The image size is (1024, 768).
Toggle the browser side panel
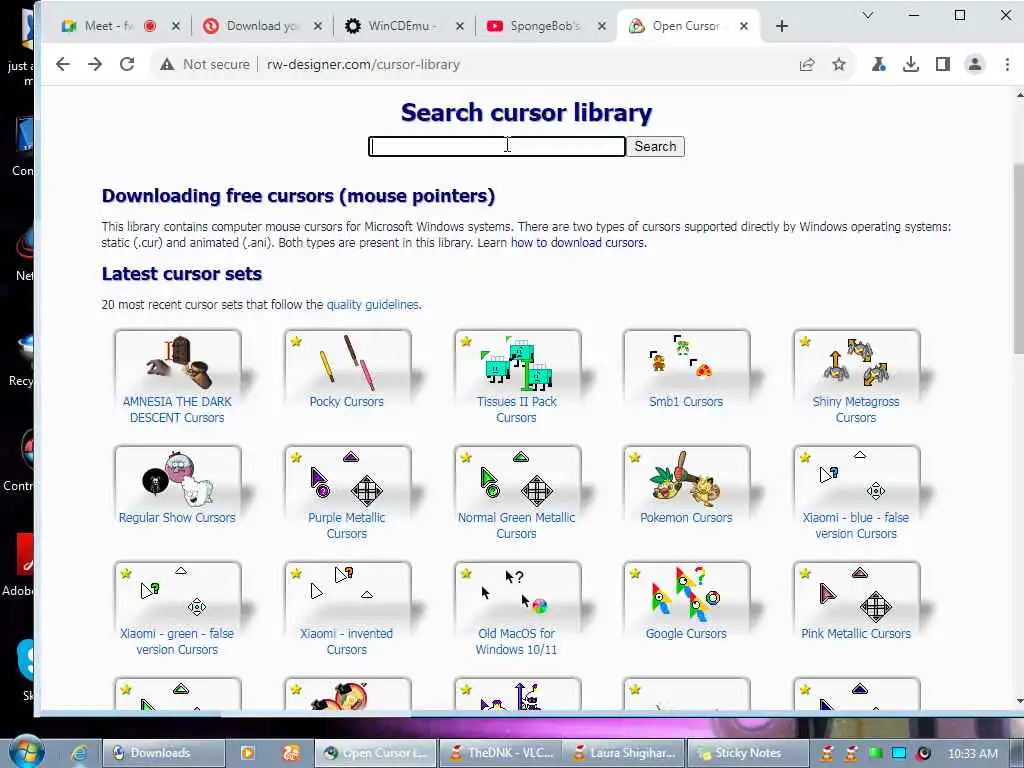942,64
